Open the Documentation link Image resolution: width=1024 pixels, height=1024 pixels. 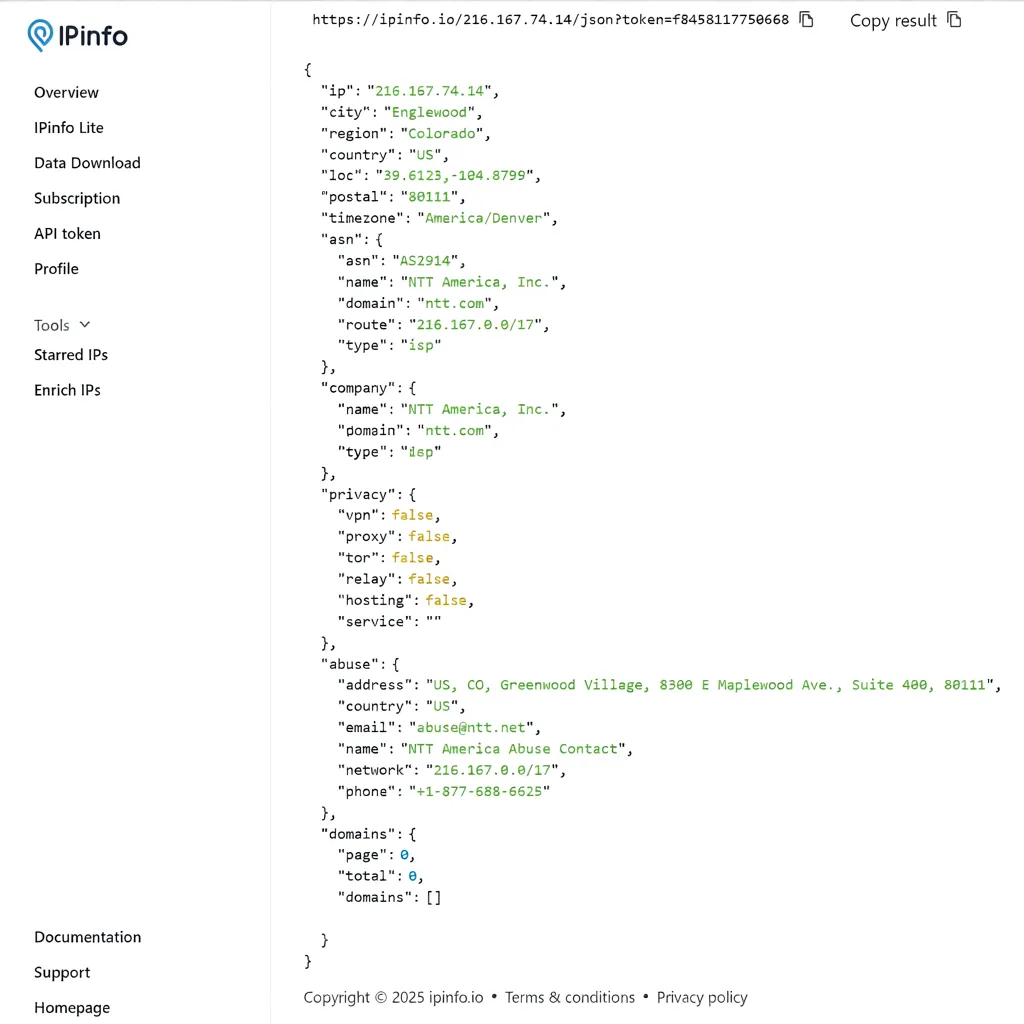tap(88, 937)
